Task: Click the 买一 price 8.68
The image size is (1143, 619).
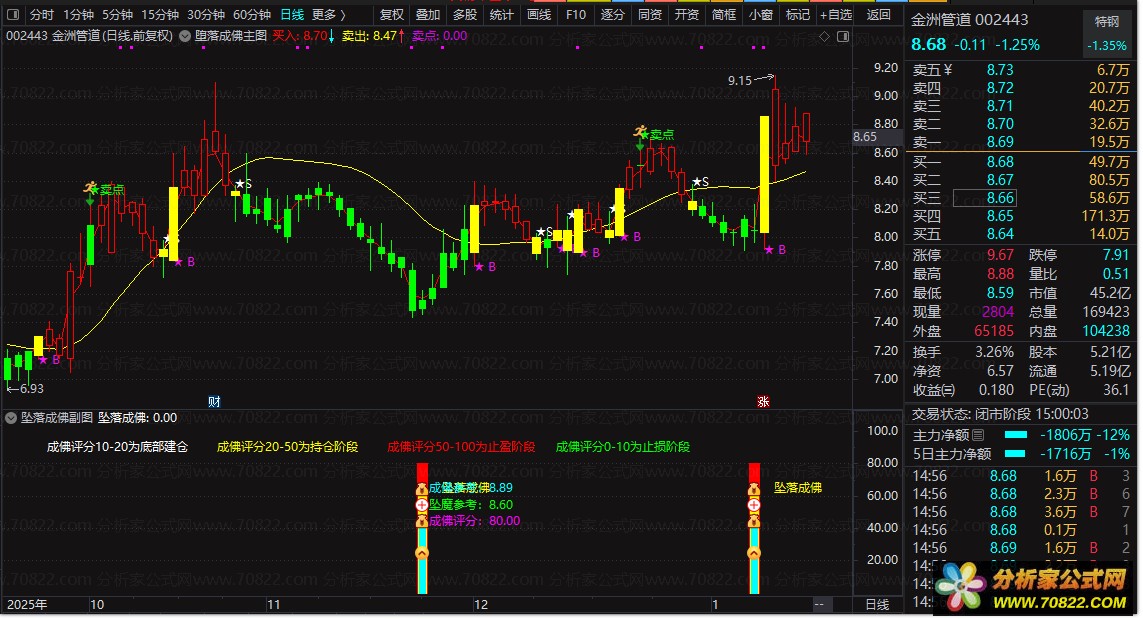Action: click(1000, 162)
